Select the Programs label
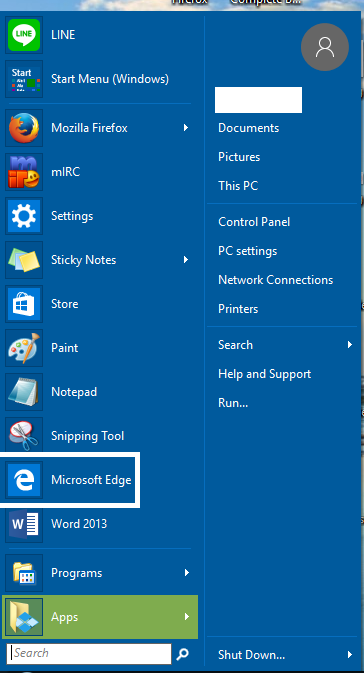This screenshot has height=673, width=364. point(77,573)
